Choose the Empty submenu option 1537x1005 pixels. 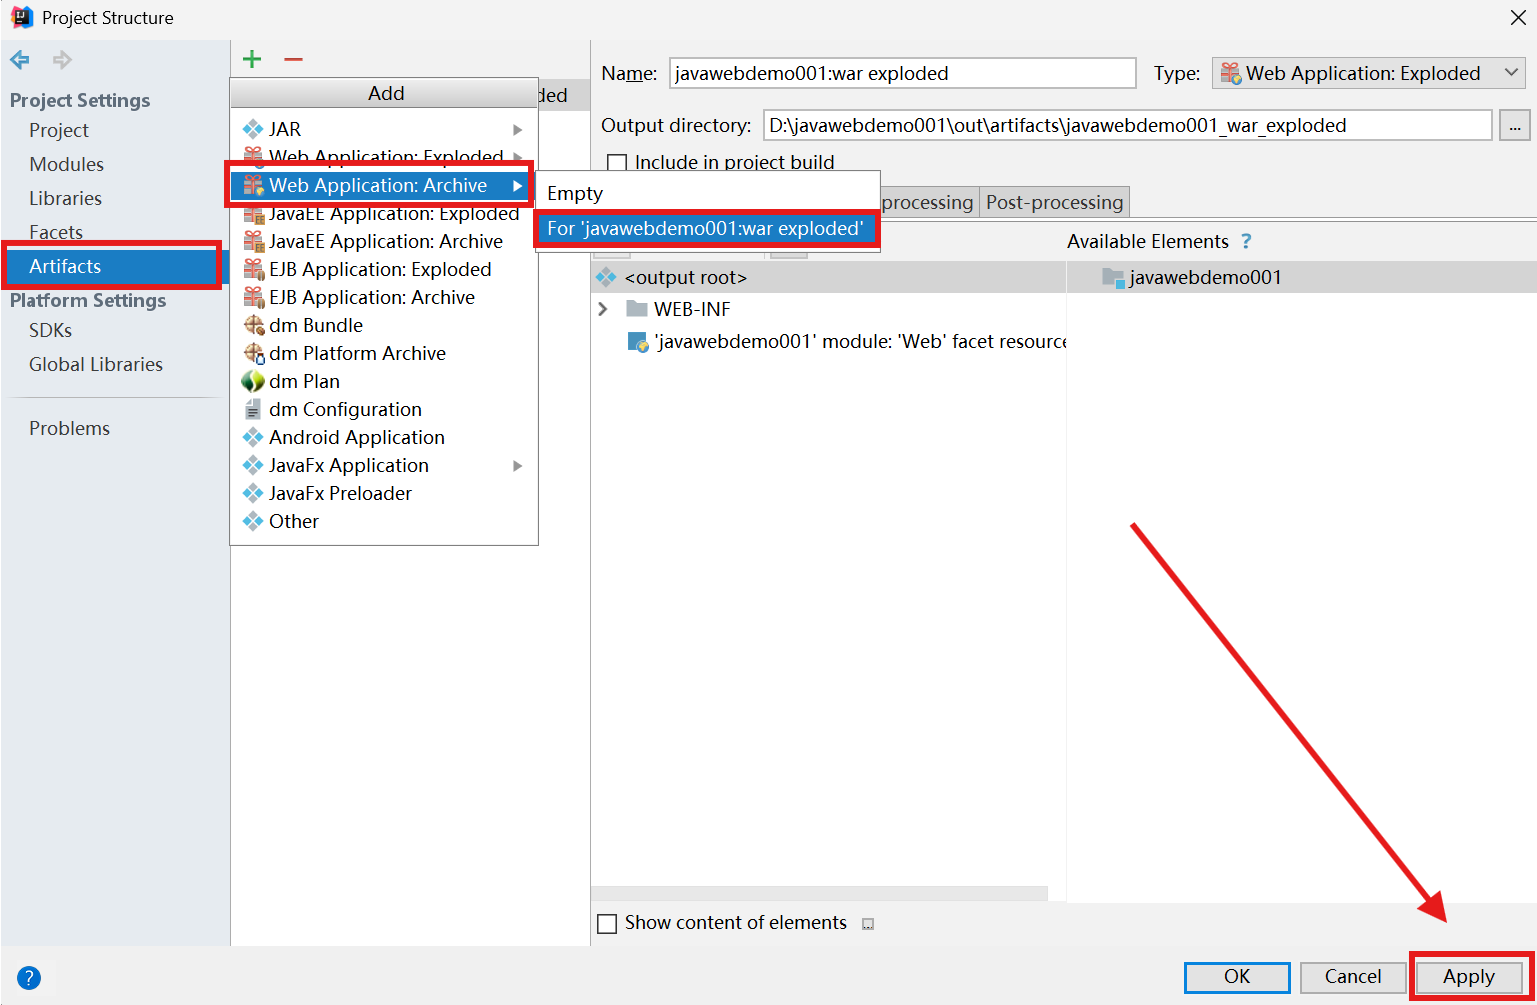pyautogui.click(x=706, y=193)
